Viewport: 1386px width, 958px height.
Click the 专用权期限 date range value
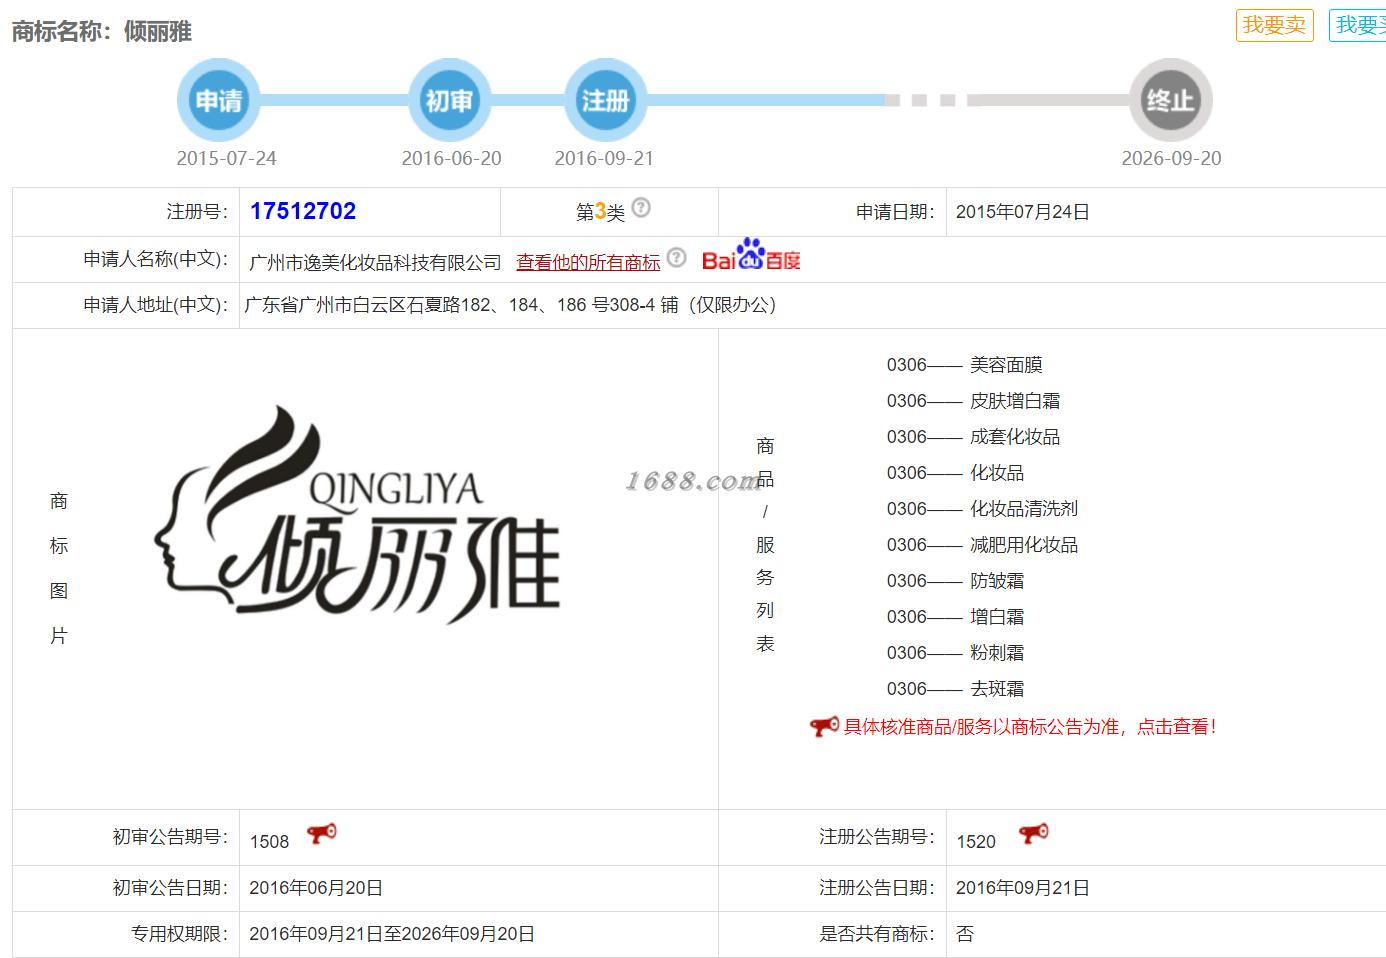tap(392, 934)
